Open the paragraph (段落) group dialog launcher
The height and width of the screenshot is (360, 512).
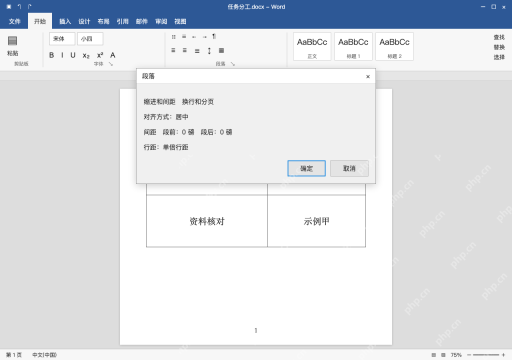tap(233, 64)
